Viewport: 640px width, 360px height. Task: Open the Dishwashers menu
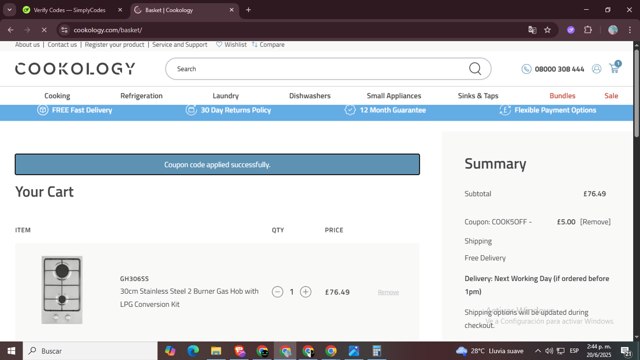tap(310, 96)
